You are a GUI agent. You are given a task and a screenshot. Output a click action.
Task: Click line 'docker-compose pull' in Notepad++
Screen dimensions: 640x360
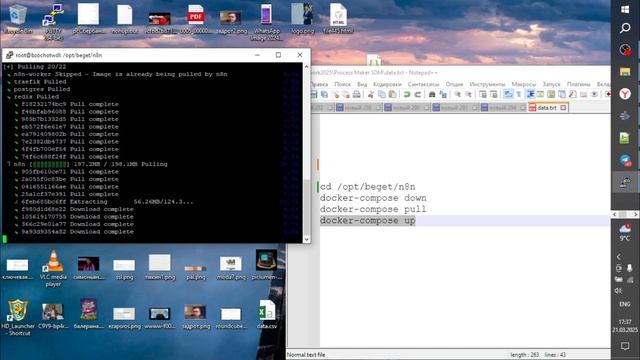[x=373, y=209]
